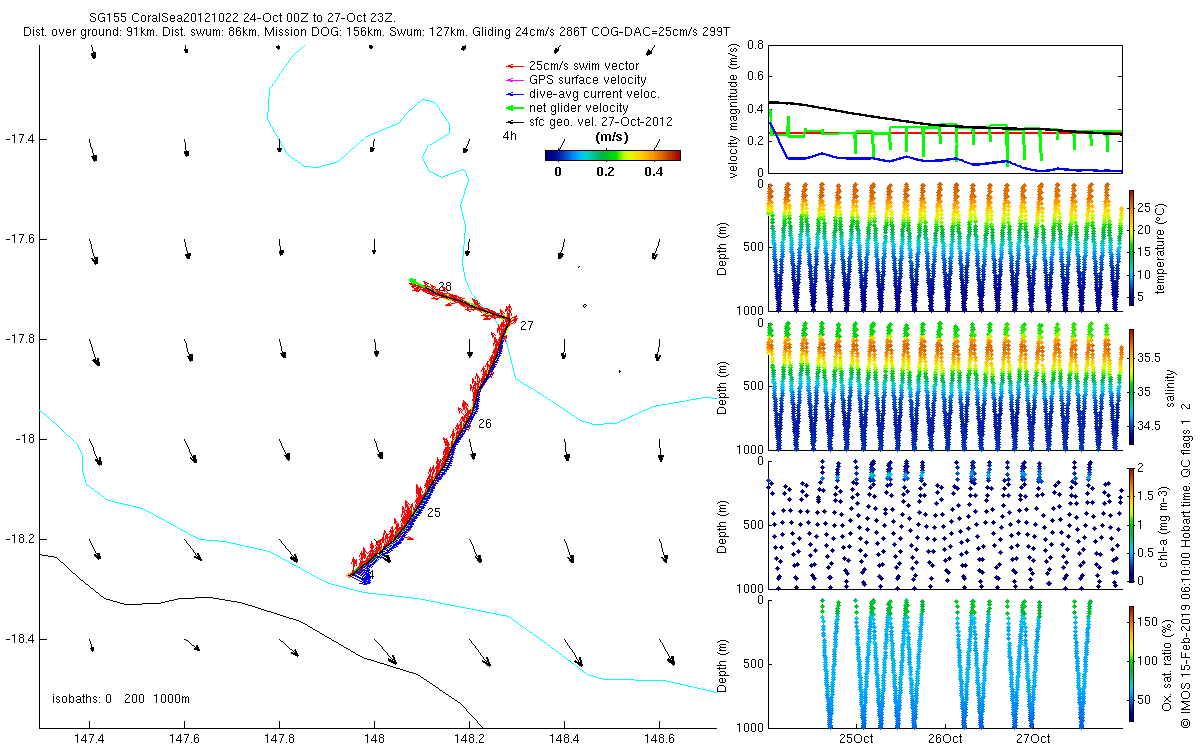This screenshot has width=1200, height=750.
Task: Click the 'isobaths: 0 200 1000m' note
Action: point(121,699)
